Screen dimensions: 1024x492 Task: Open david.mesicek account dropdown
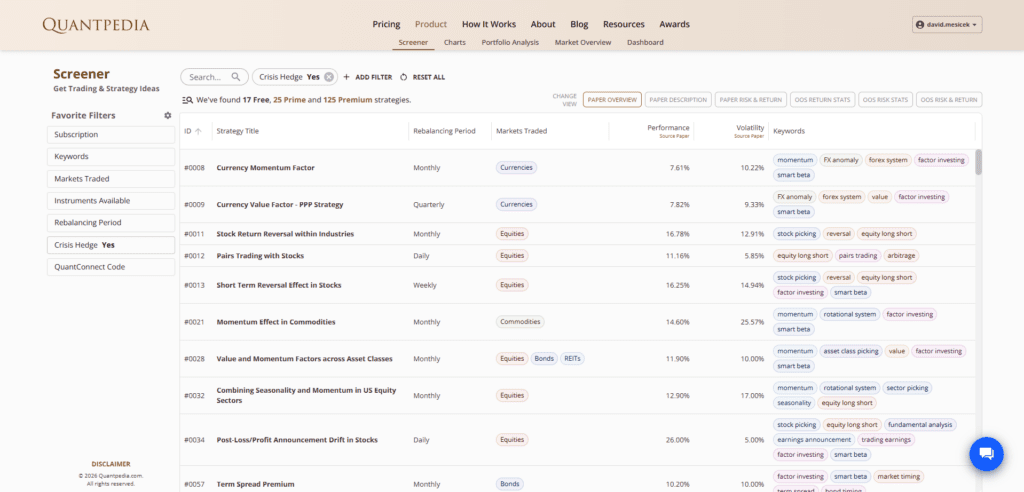(947, 24)
